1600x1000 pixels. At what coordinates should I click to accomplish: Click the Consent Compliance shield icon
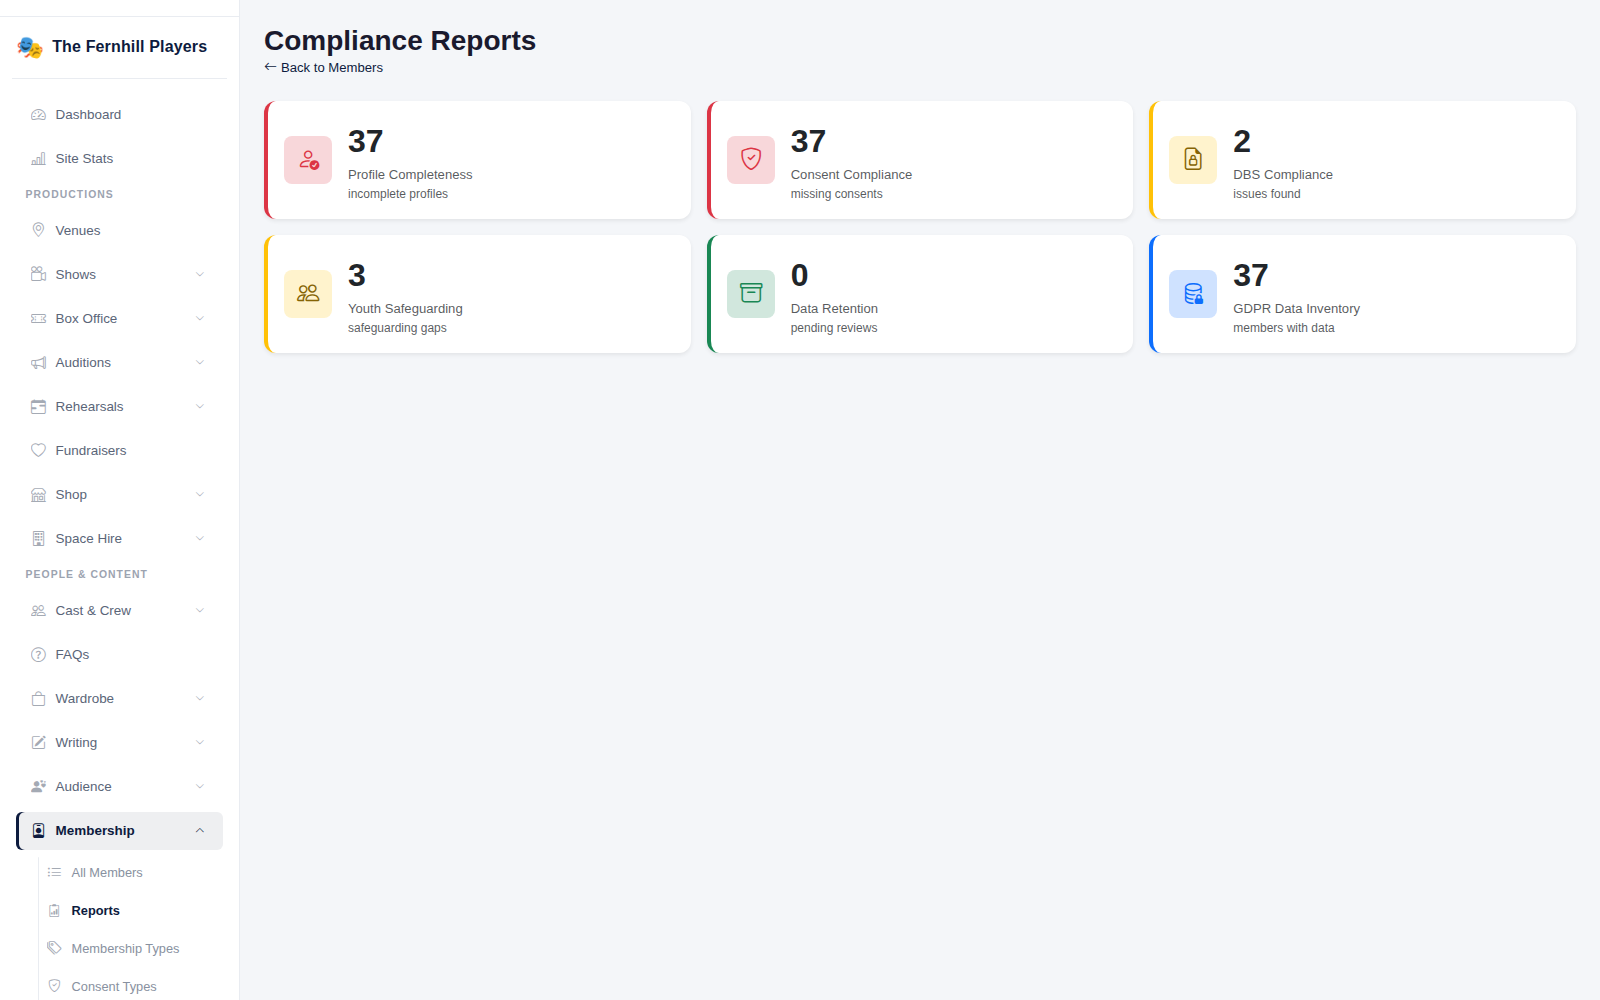click(x=751, y=160)
